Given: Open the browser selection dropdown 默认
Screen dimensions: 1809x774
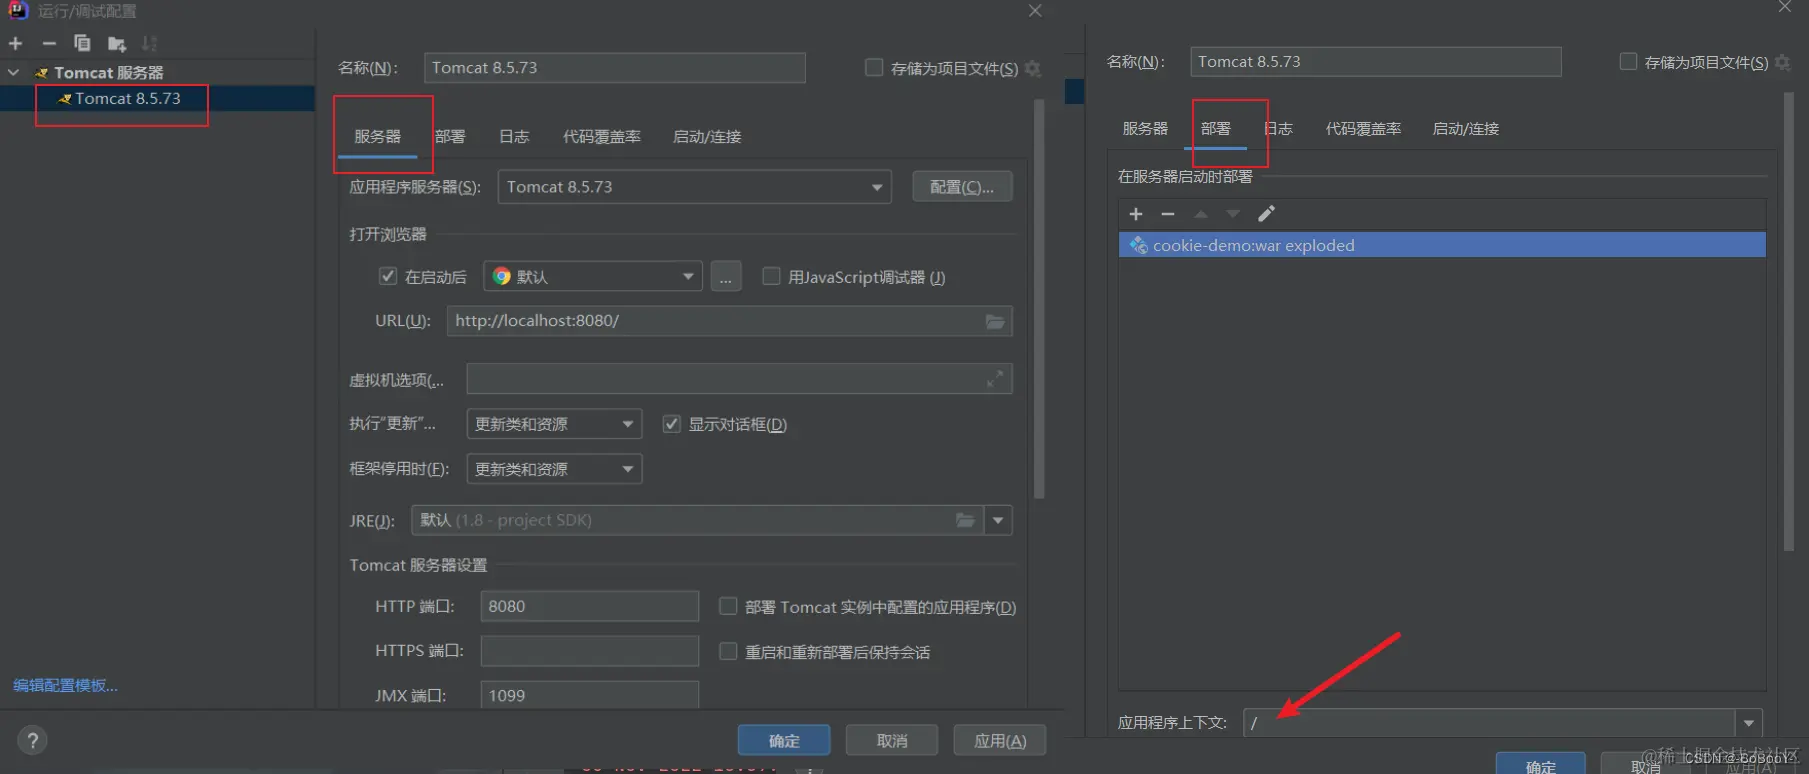Looking at the screenshot, I should (x=592, y=276).
